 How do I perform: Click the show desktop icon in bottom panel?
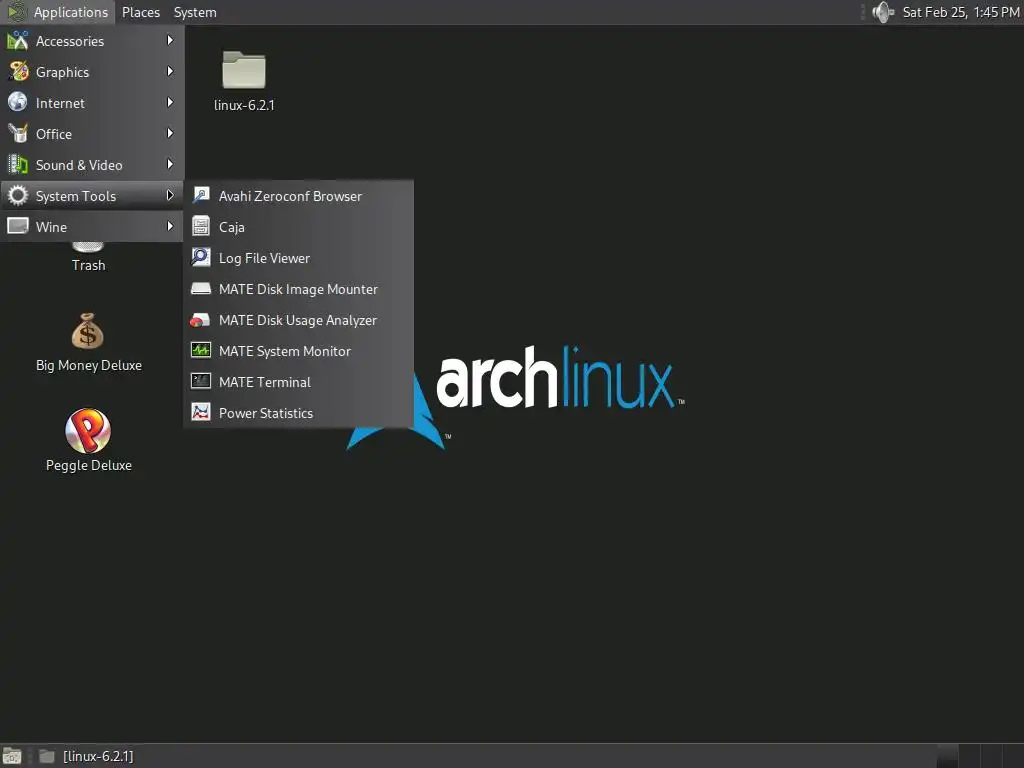point(12,756)
